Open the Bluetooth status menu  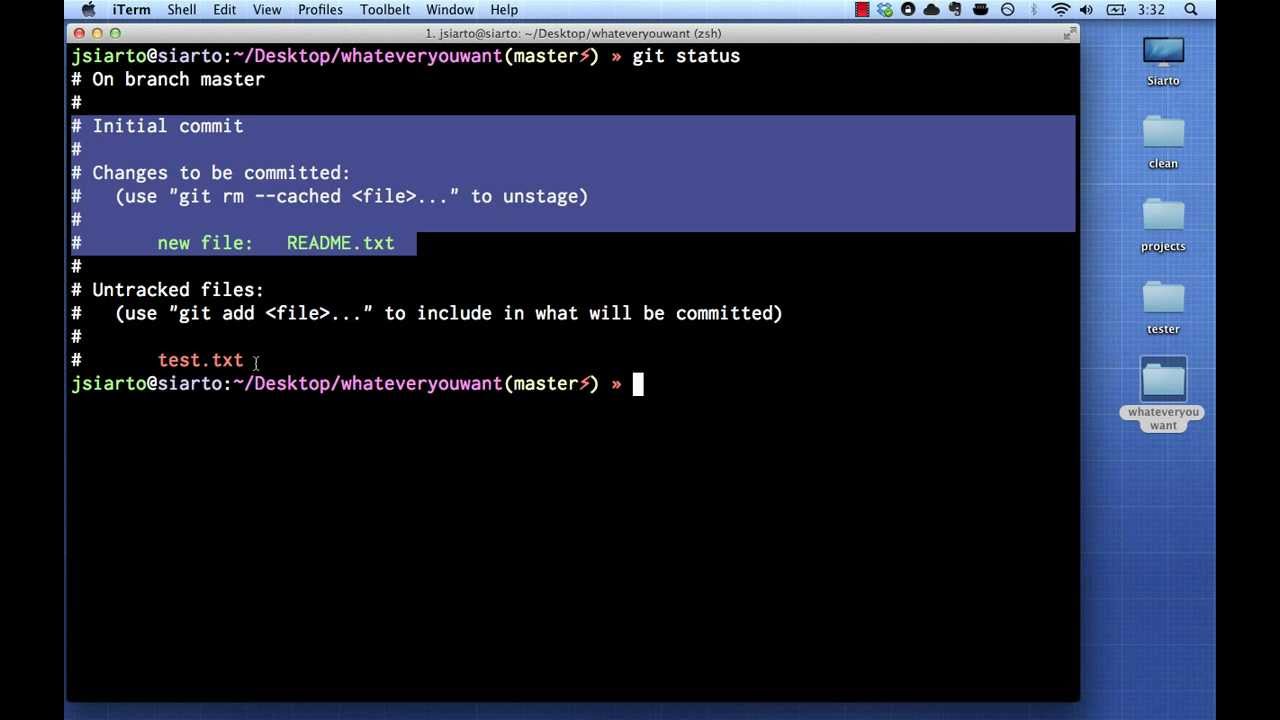[1034, 10]
